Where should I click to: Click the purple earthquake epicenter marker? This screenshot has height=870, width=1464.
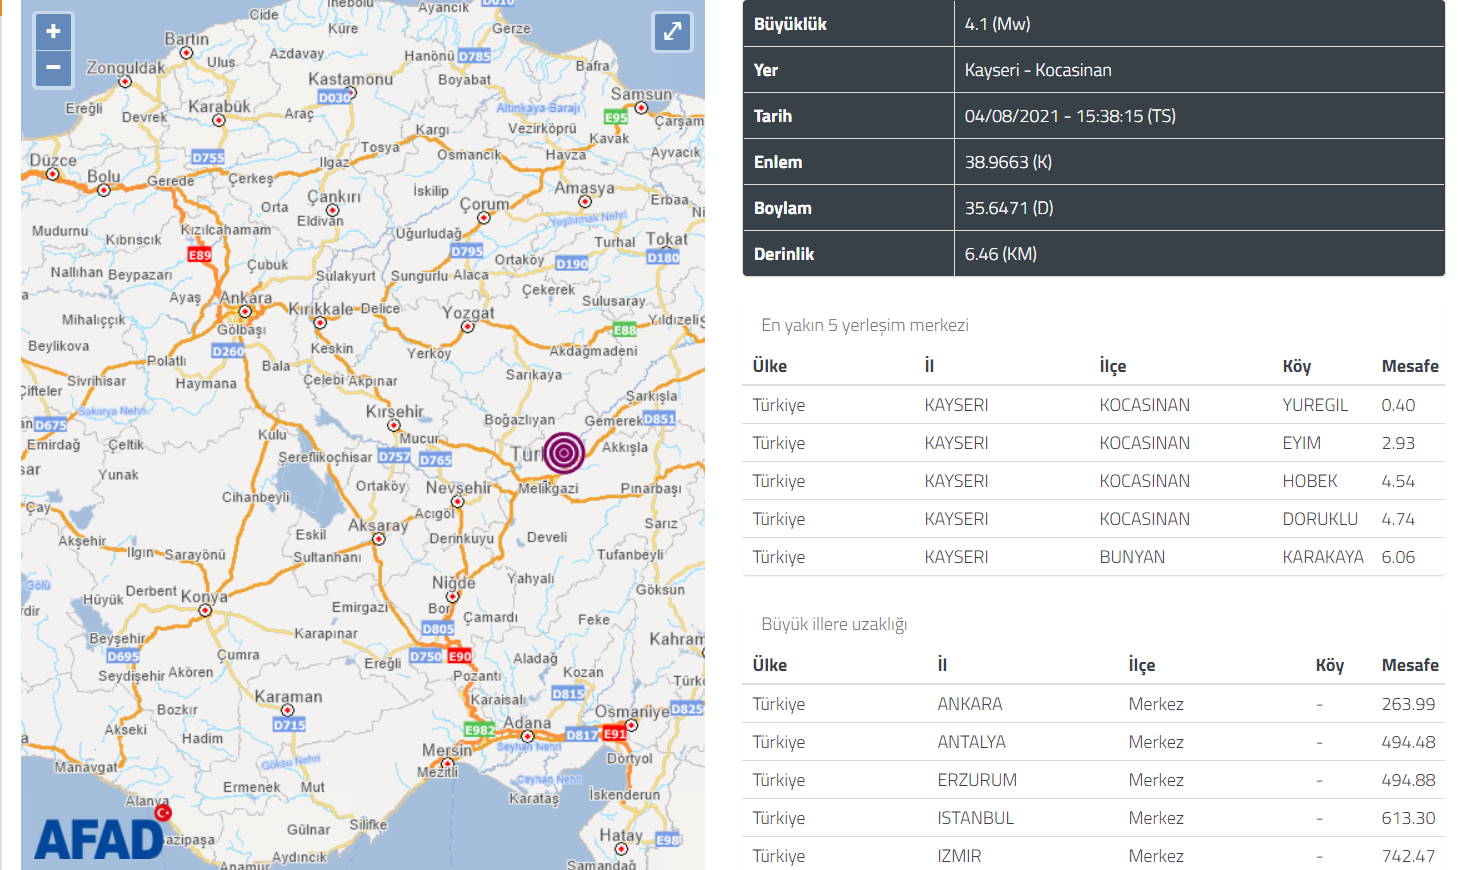pyautogui.click(x=564, y=453)
